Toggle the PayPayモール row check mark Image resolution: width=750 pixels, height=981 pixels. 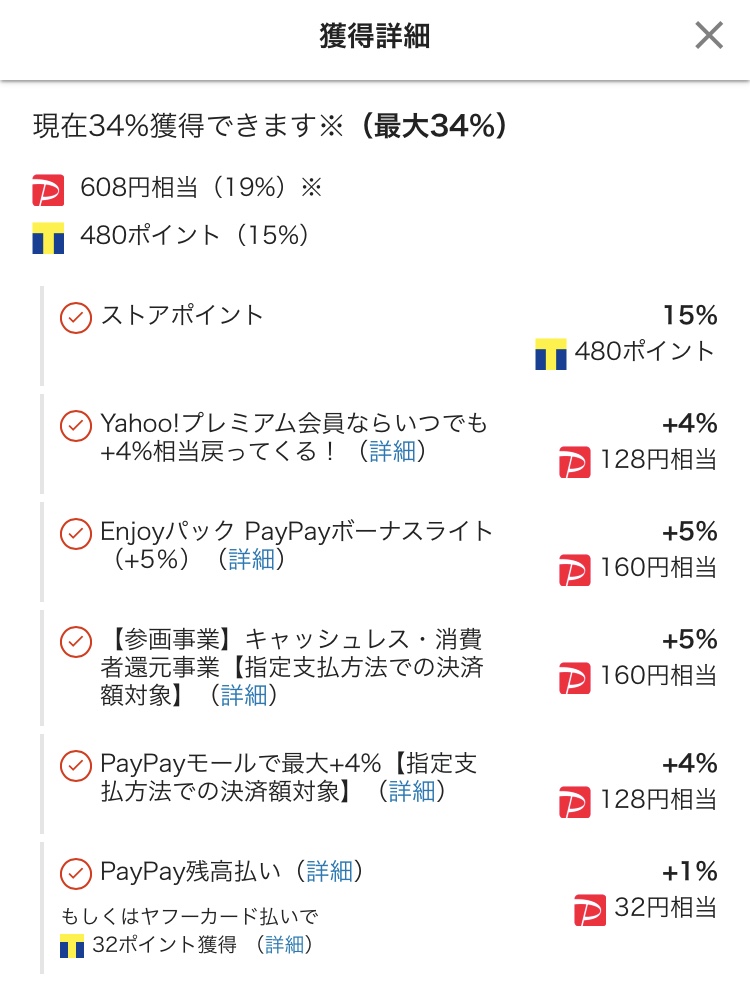click(x=76, y=766)
